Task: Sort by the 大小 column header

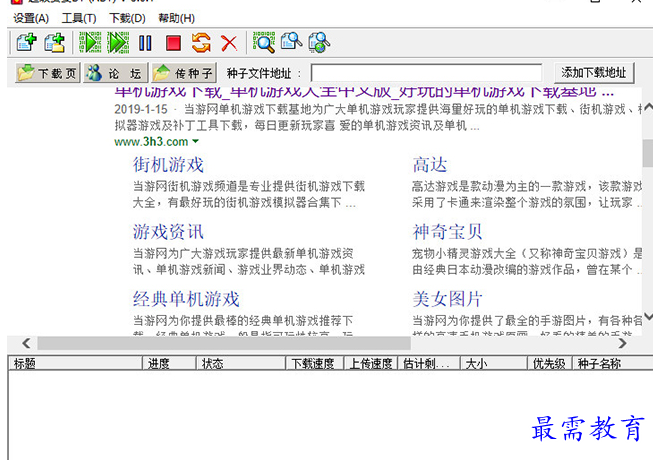Action: (494, 363)
